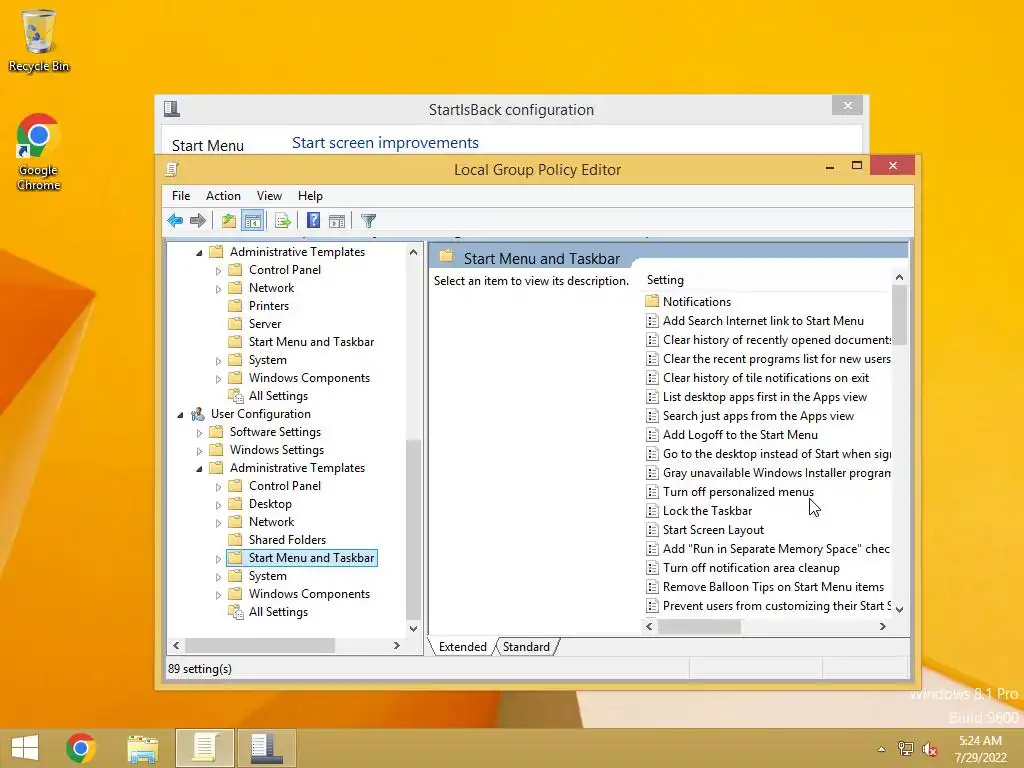Click the muted volume tray icon
Viewport: 1024px width, 768px height.
(x=929, y=749)
